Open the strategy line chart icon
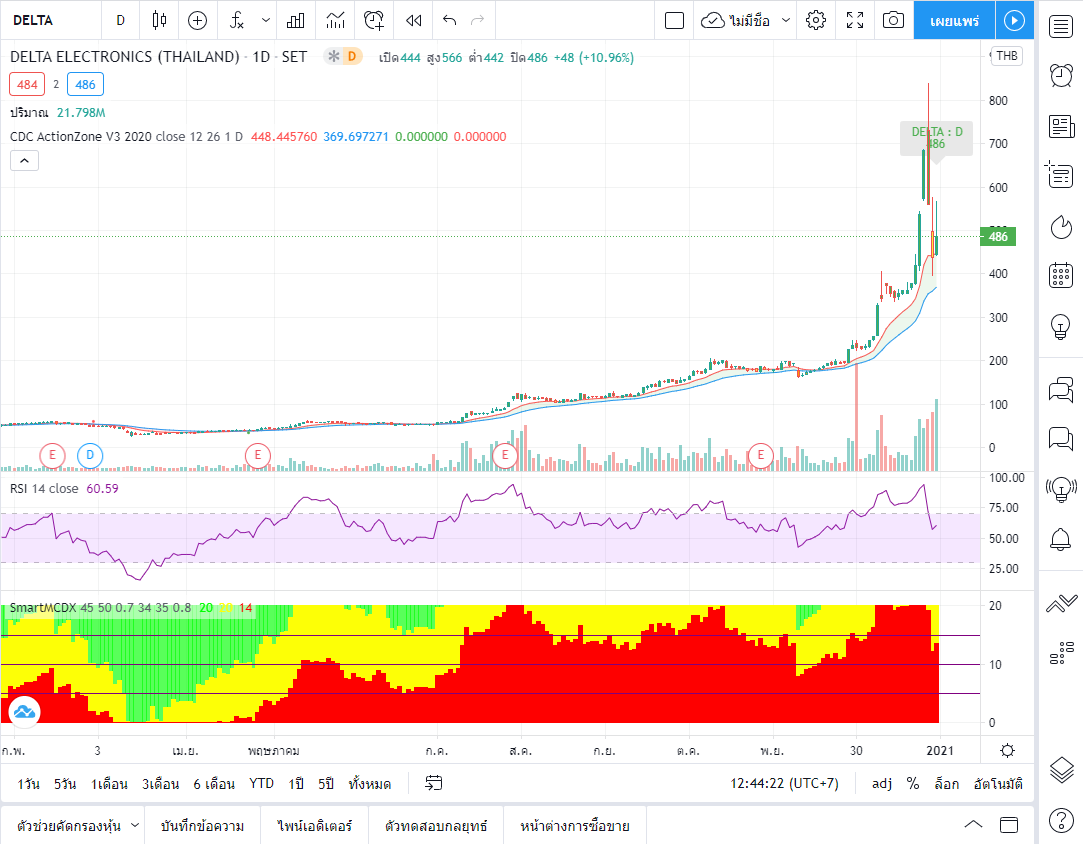The image size is (1083, 844). (x=336, y=20)
